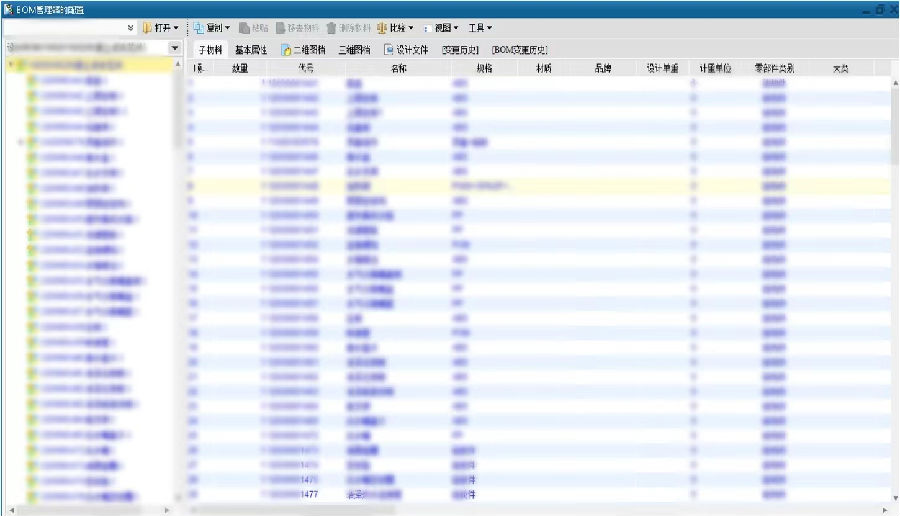Sort by the 材质 column header

[x=544, y=68]
